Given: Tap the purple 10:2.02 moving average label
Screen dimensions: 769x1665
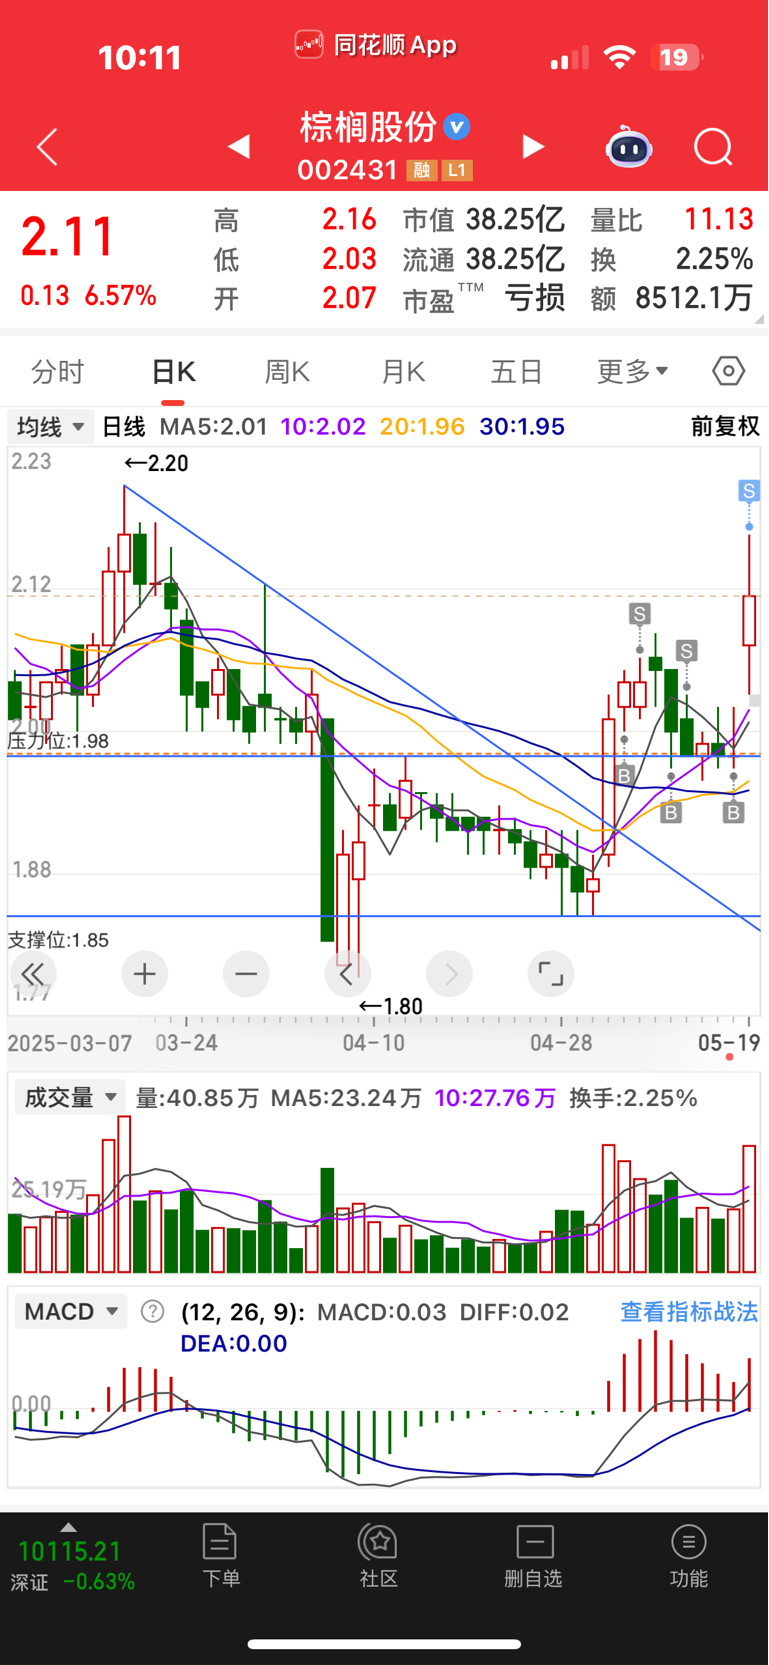Looking at the screenshot, I should coord(323,427).
